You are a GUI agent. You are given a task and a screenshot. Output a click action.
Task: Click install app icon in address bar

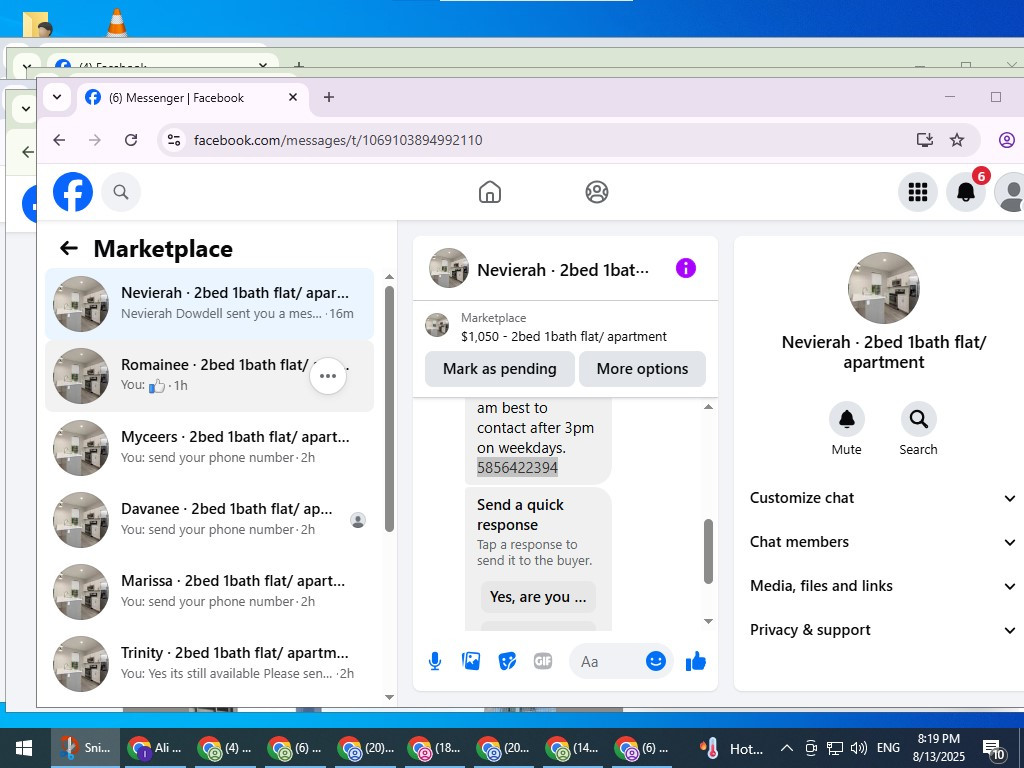pos(924,140)
